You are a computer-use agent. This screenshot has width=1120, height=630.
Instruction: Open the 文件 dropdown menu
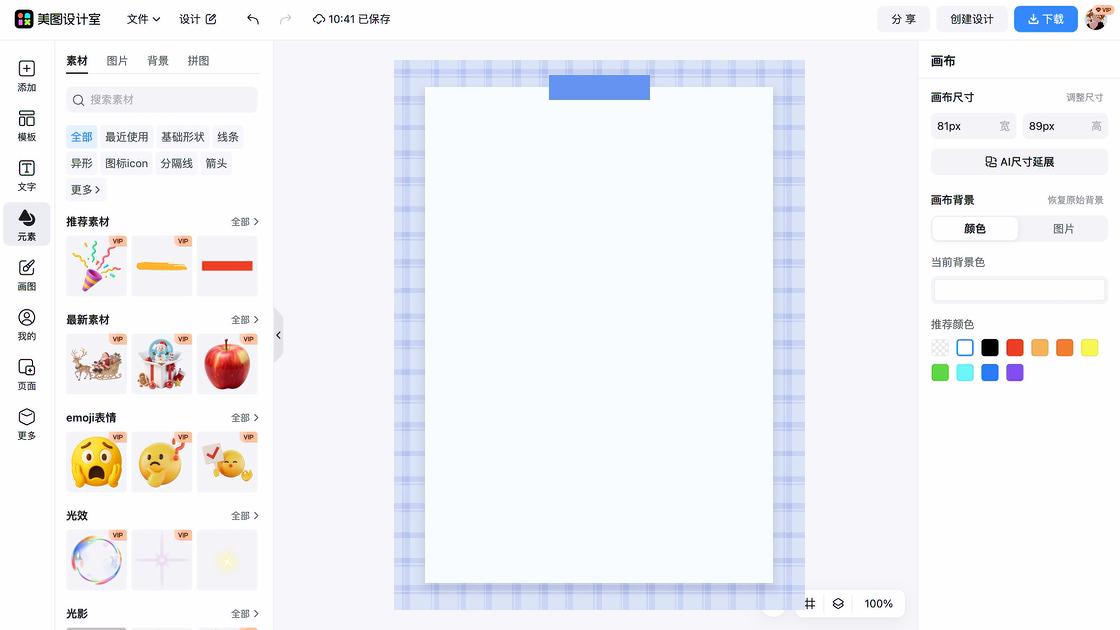(143, 19)
